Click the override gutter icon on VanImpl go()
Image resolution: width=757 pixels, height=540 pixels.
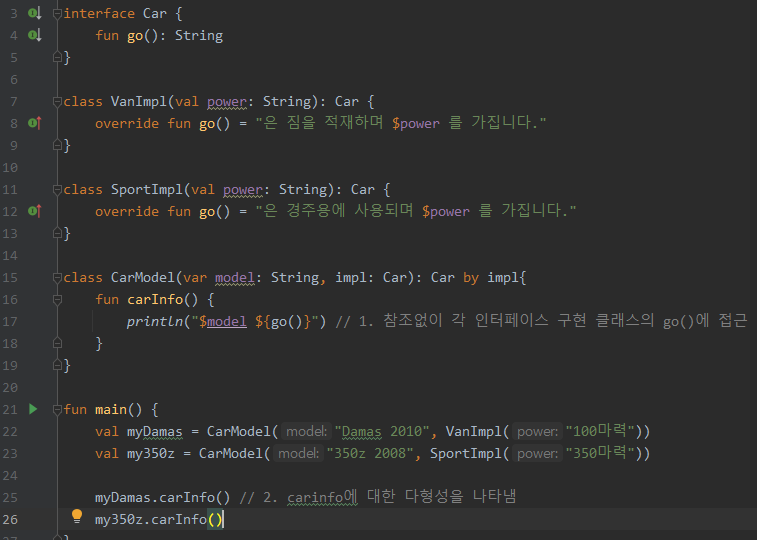tap(34, 123)
